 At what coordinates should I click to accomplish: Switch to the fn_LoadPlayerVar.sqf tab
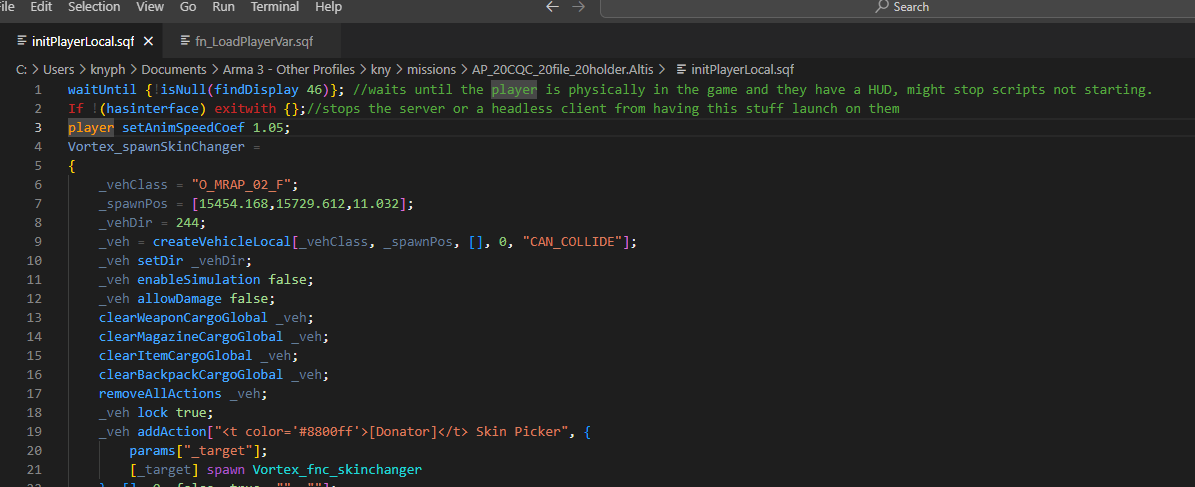(248, 41)
